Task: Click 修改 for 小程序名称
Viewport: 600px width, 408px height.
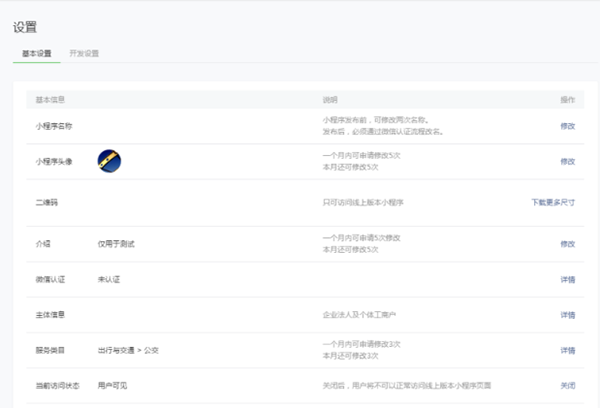Action: [x=567, y=126]
